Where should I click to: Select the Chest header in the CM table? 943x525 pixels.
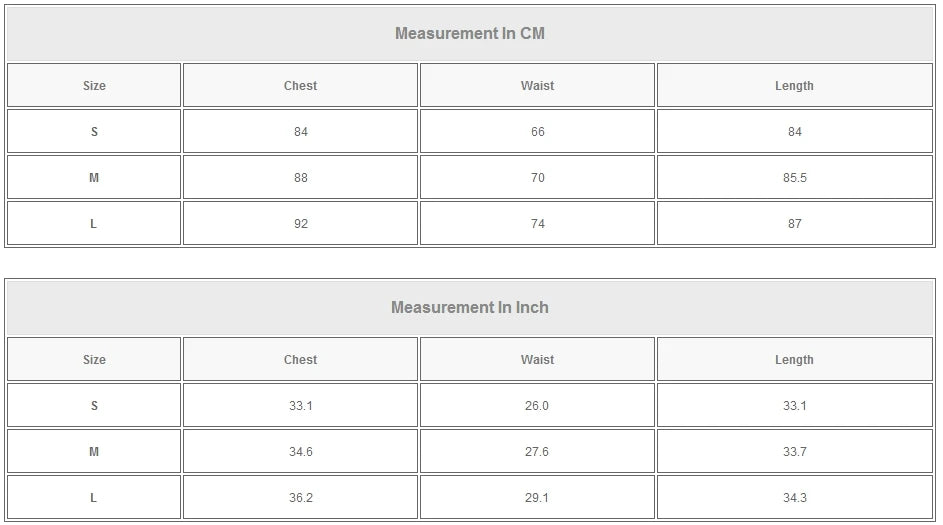(300, 86)
